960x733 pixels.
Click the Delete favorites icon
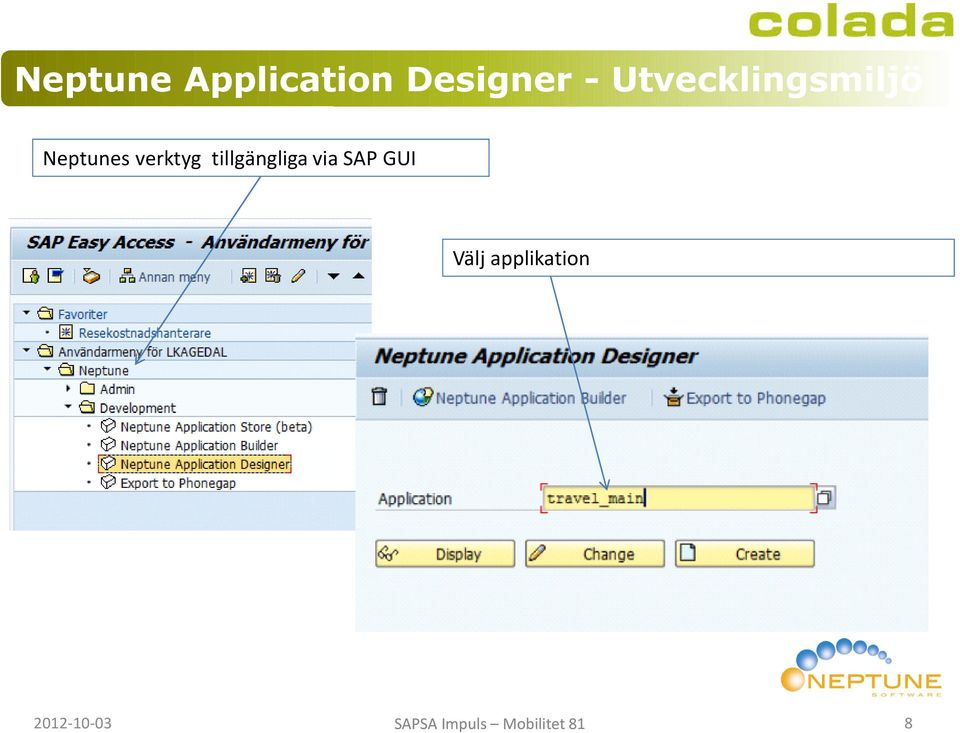(x=272, y=276)
